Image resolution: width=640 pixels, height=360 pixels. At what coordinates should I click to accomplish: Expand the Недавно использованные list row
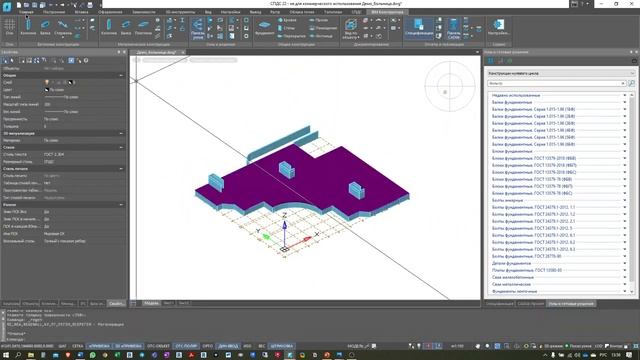click(x=624, y=96)
